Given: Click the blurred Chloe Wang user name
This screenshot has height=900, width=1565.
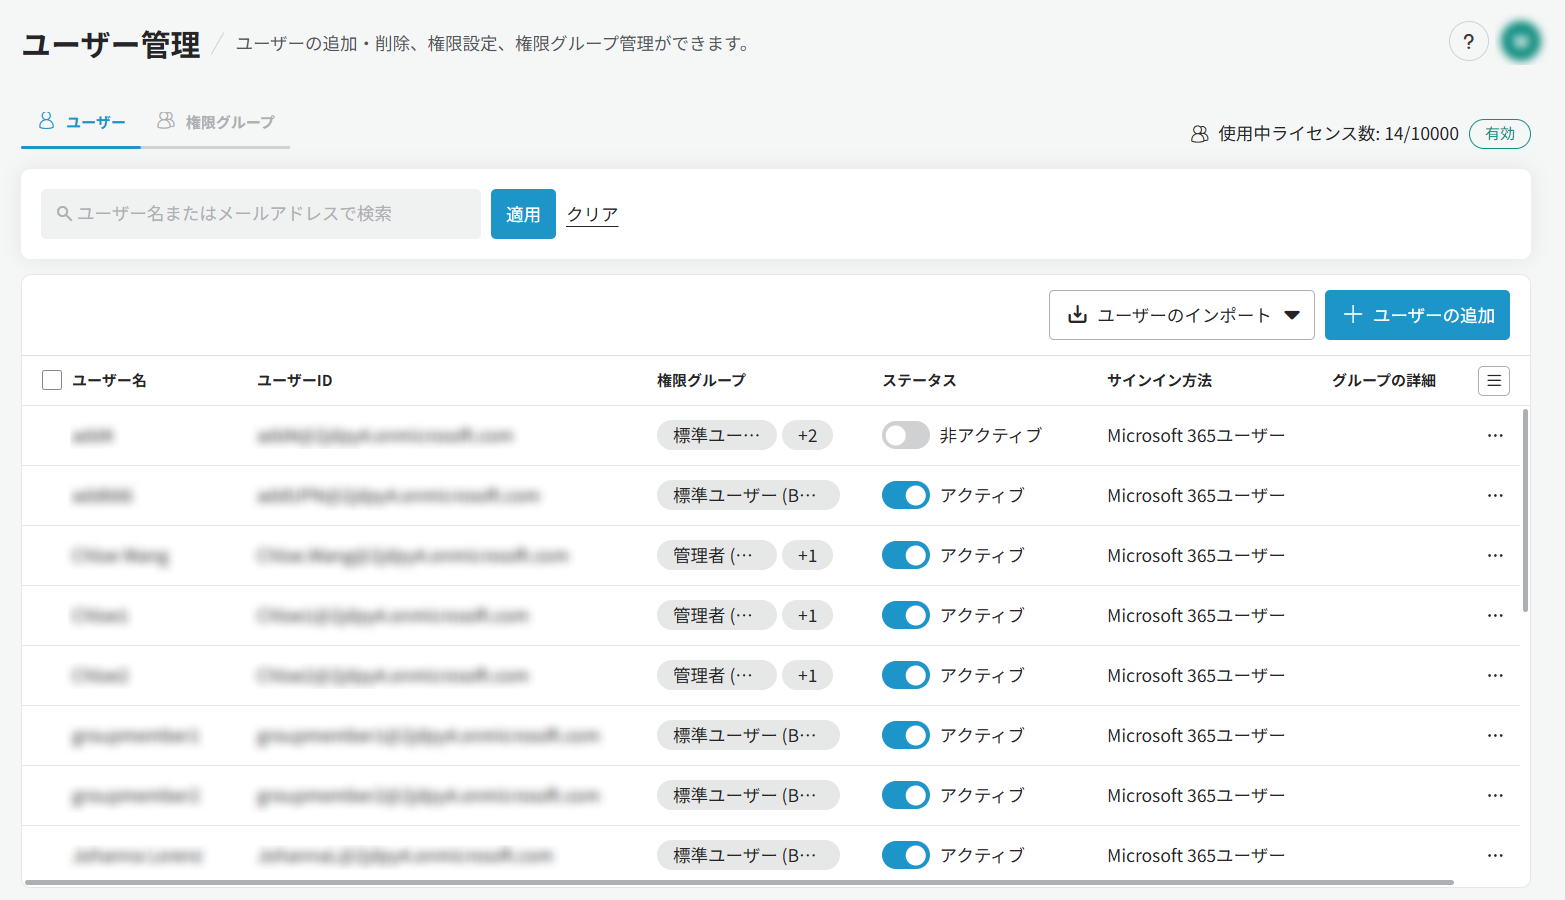Looking at the screenshot, I should click(x=120, y=555).
